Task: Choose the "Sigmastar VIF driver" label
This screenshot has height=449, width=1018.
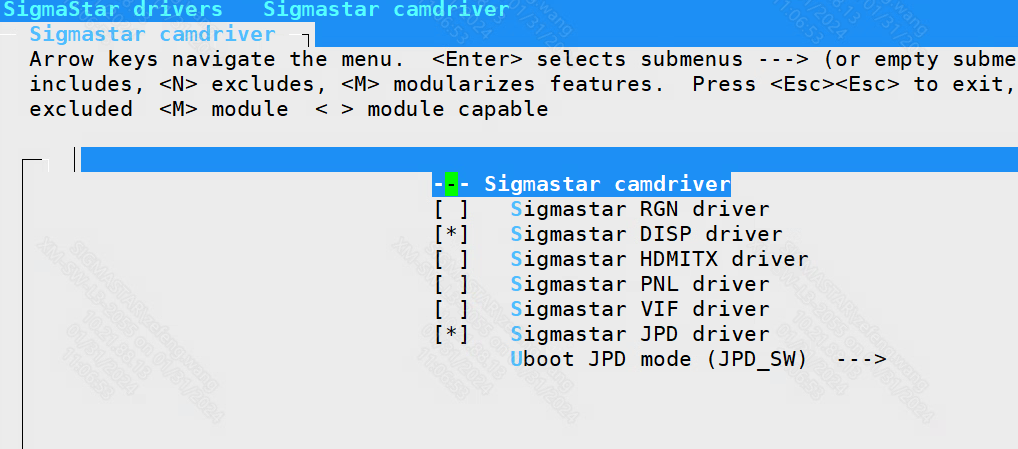Action: pos(640,310)
